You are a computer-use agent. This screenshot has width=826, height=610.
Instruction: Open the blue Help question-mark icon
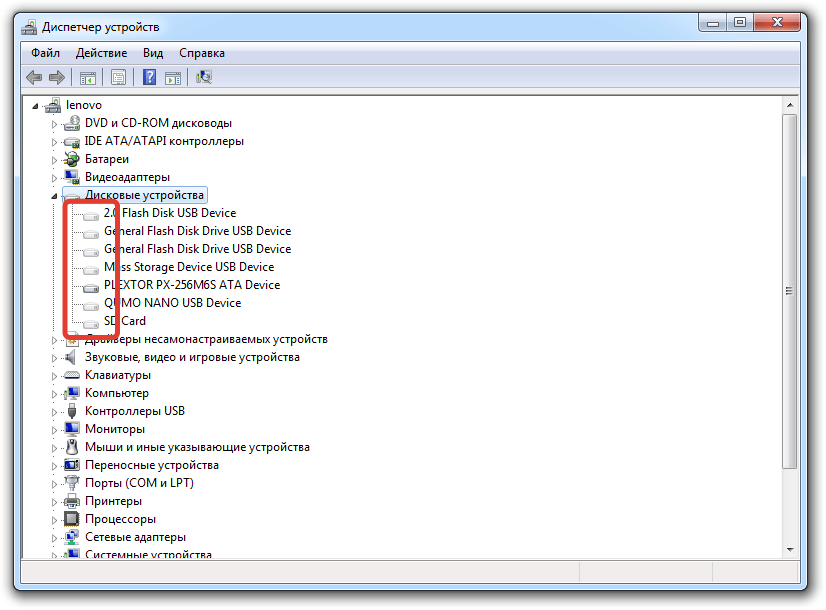150,77
